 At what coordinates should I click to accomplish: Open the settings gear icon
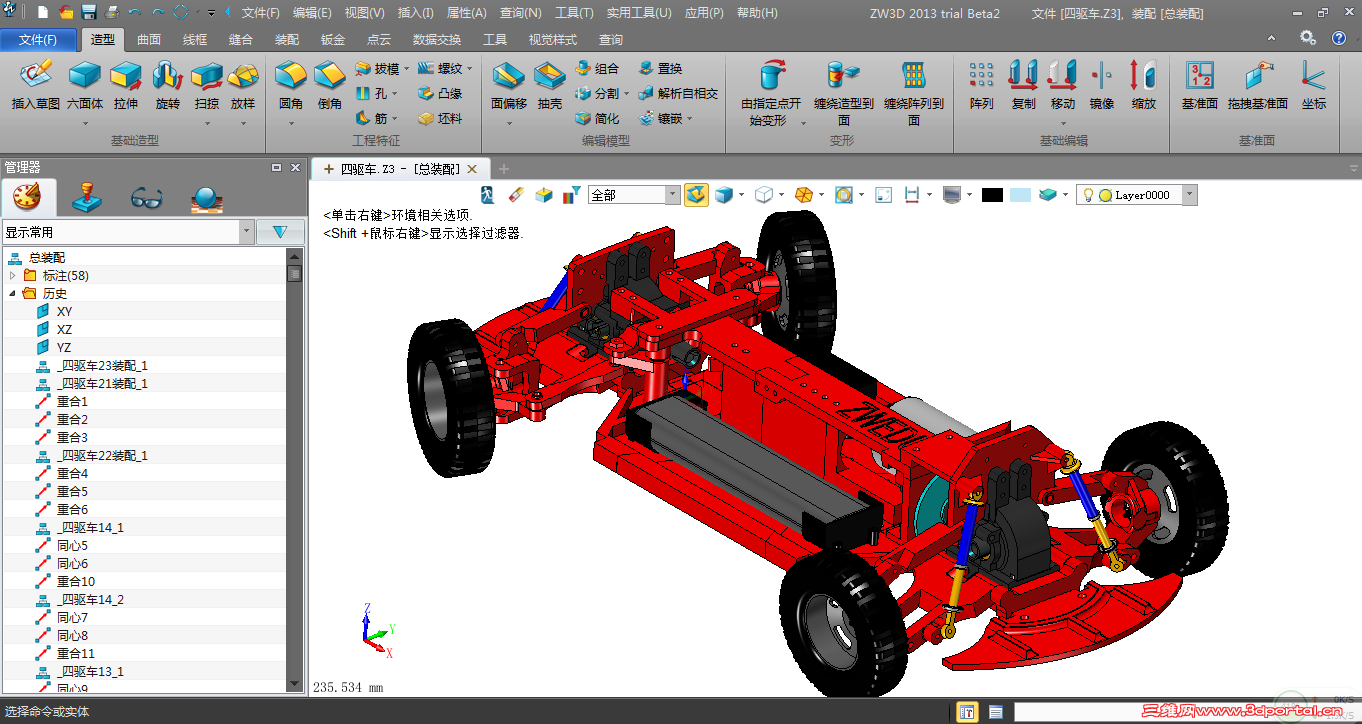pyautogui.click(x=1308, y=38)
